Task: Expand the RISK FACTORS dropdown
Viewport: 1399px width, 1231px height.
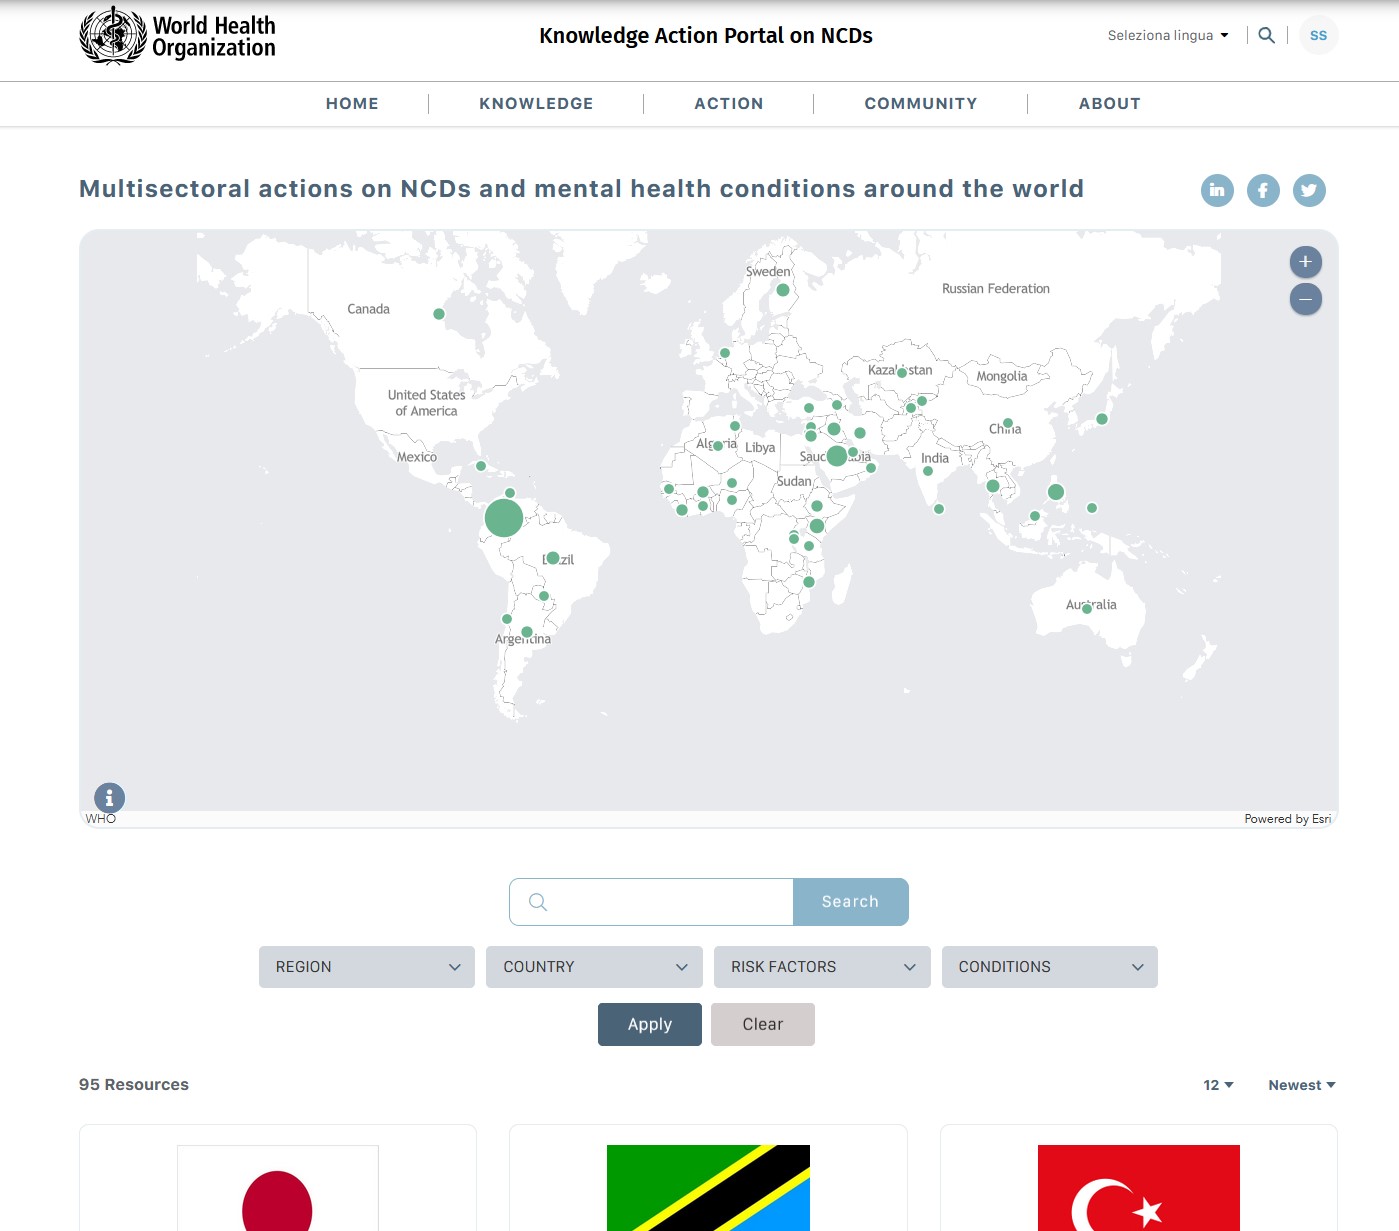Action: [x=822, y=967]
